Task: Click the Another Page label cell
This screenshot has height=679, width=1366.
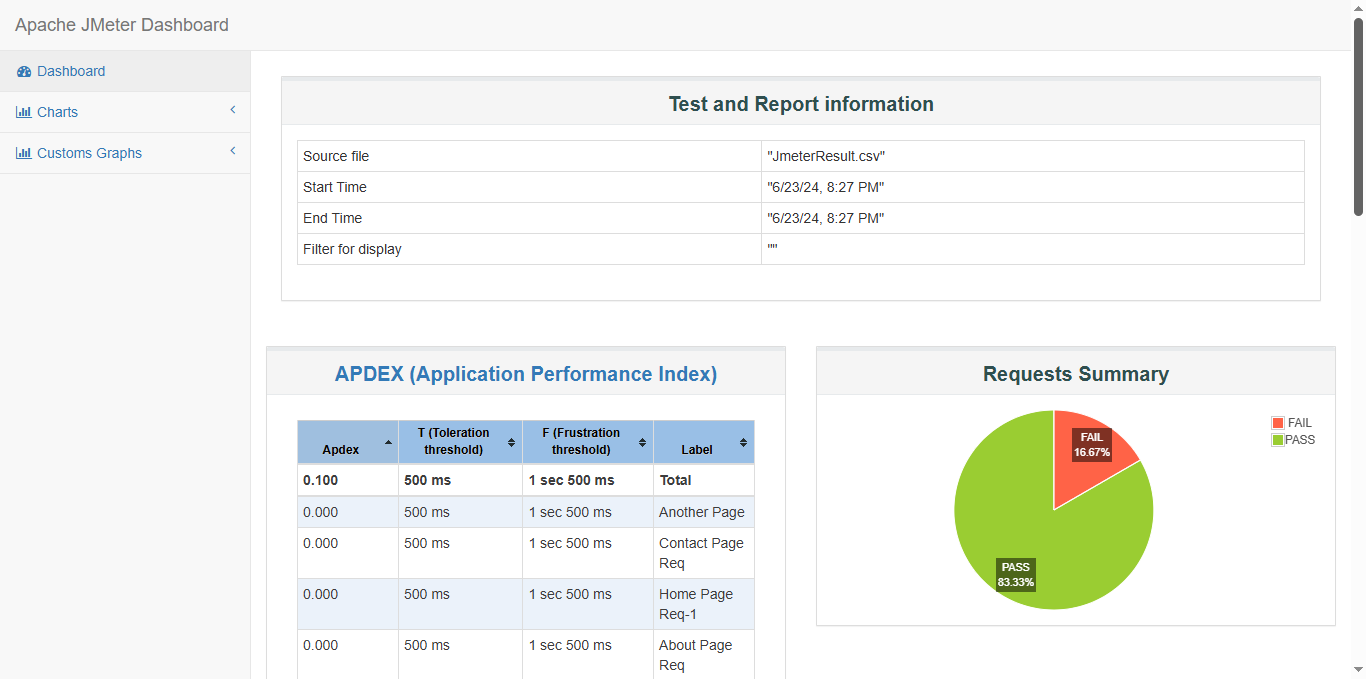Action: pyautogui.click(x=704, y=512)
